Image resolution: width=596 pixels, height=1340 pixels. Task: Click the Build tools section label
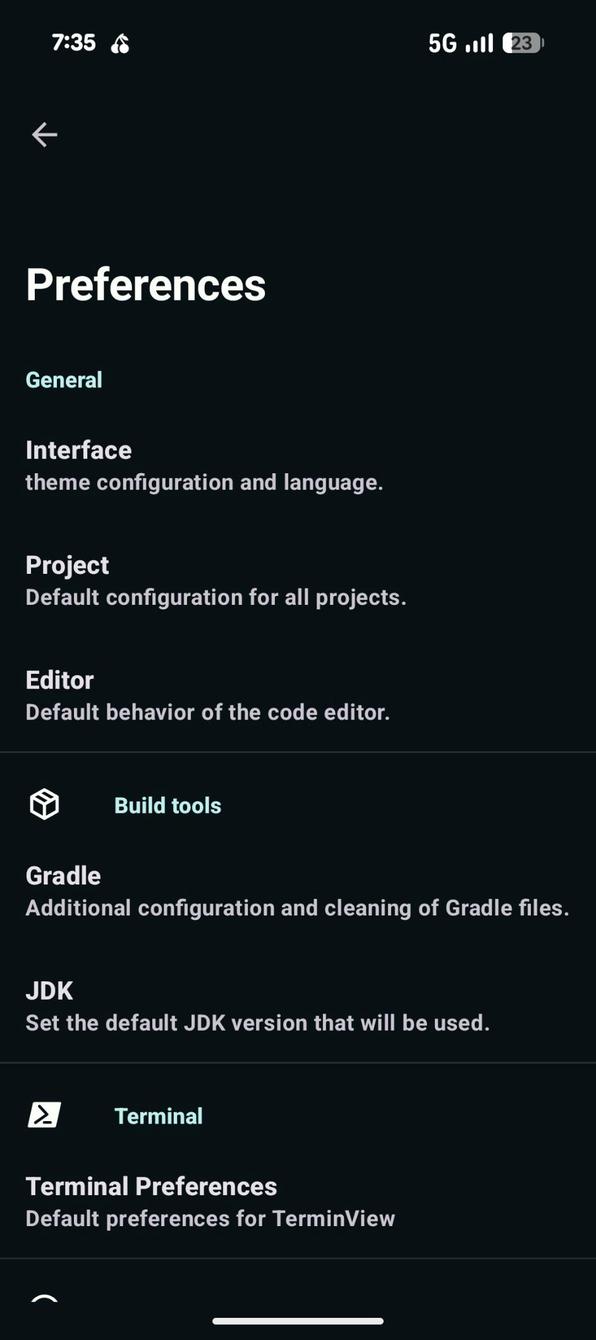click(168, 805)
